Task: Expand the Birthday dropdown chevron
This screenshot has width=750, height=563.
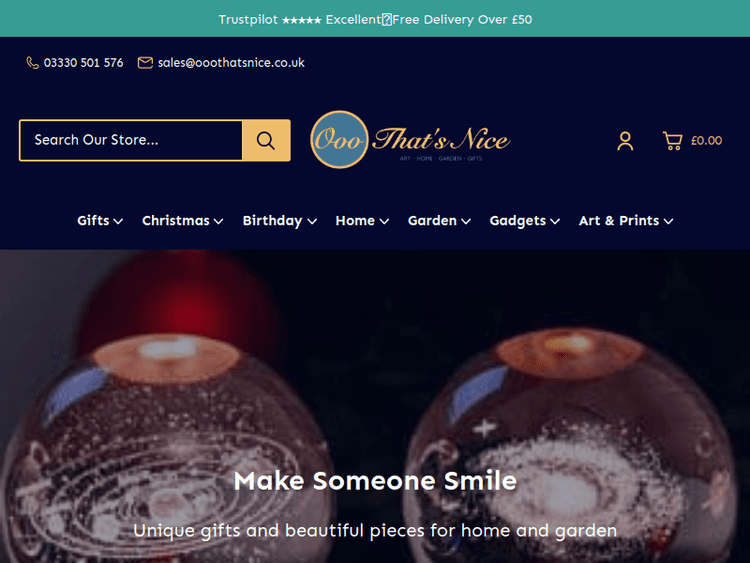Action: coord(312,221)
